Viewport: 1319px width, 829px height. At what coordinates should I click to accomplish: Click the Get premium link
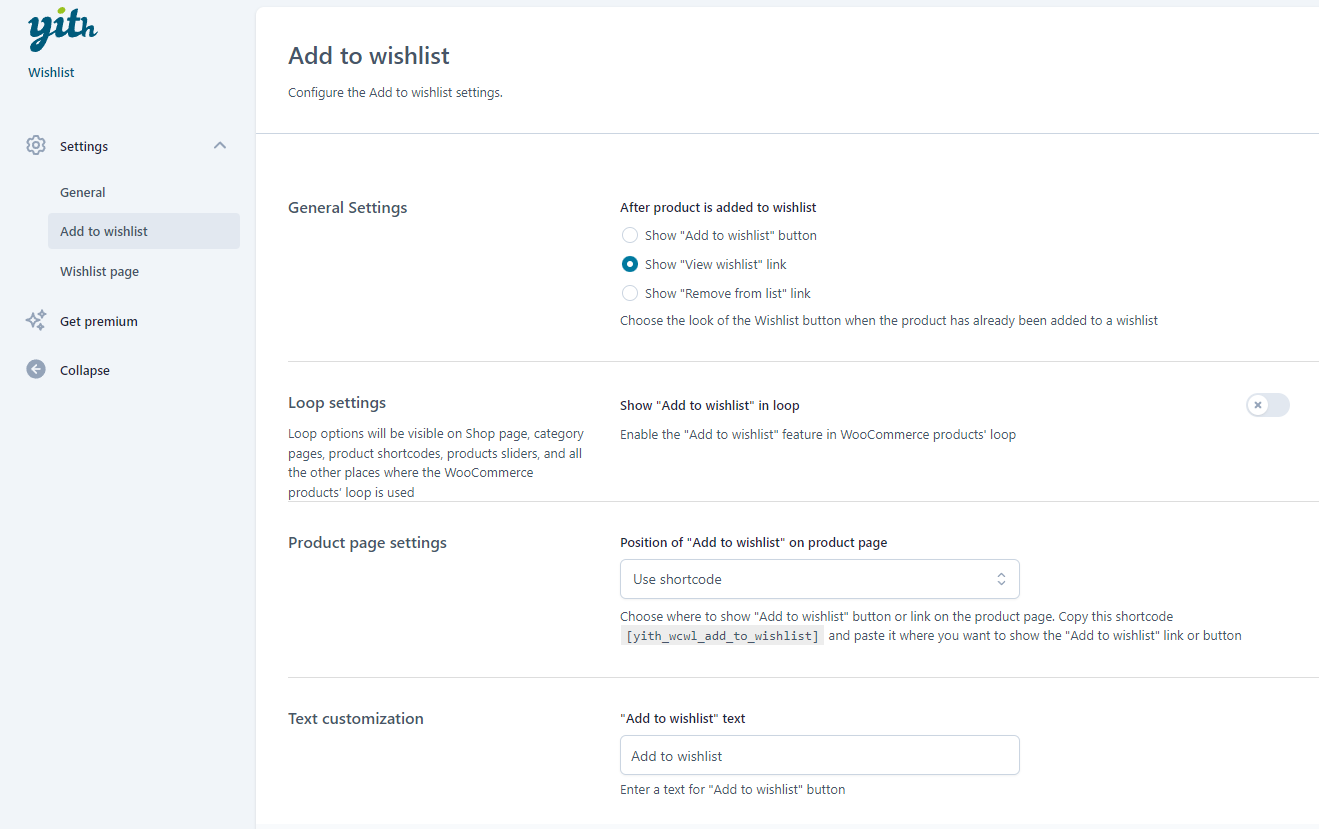99,322
